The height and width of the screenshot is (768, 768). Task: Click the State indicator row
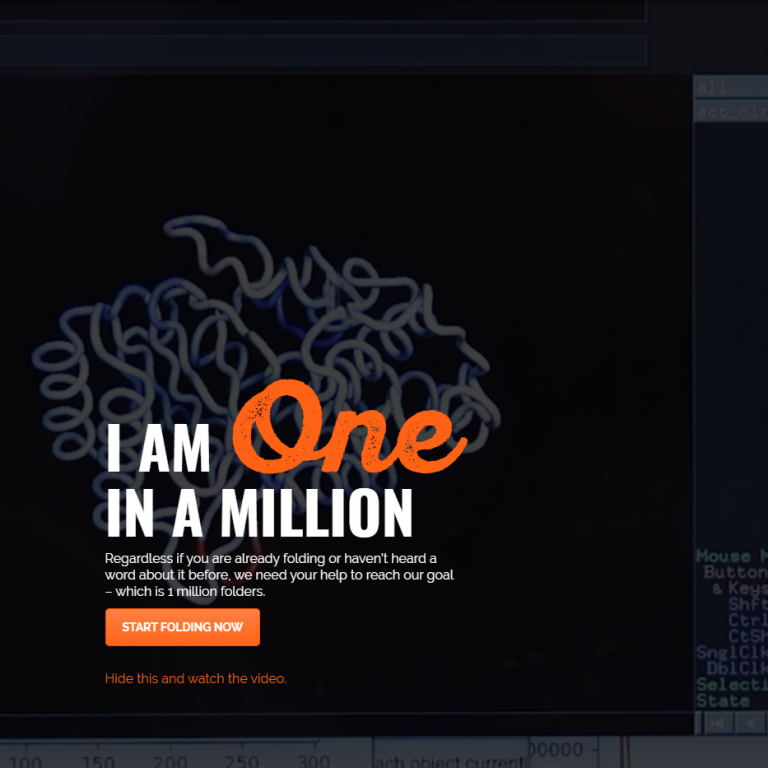coord(723,700)
